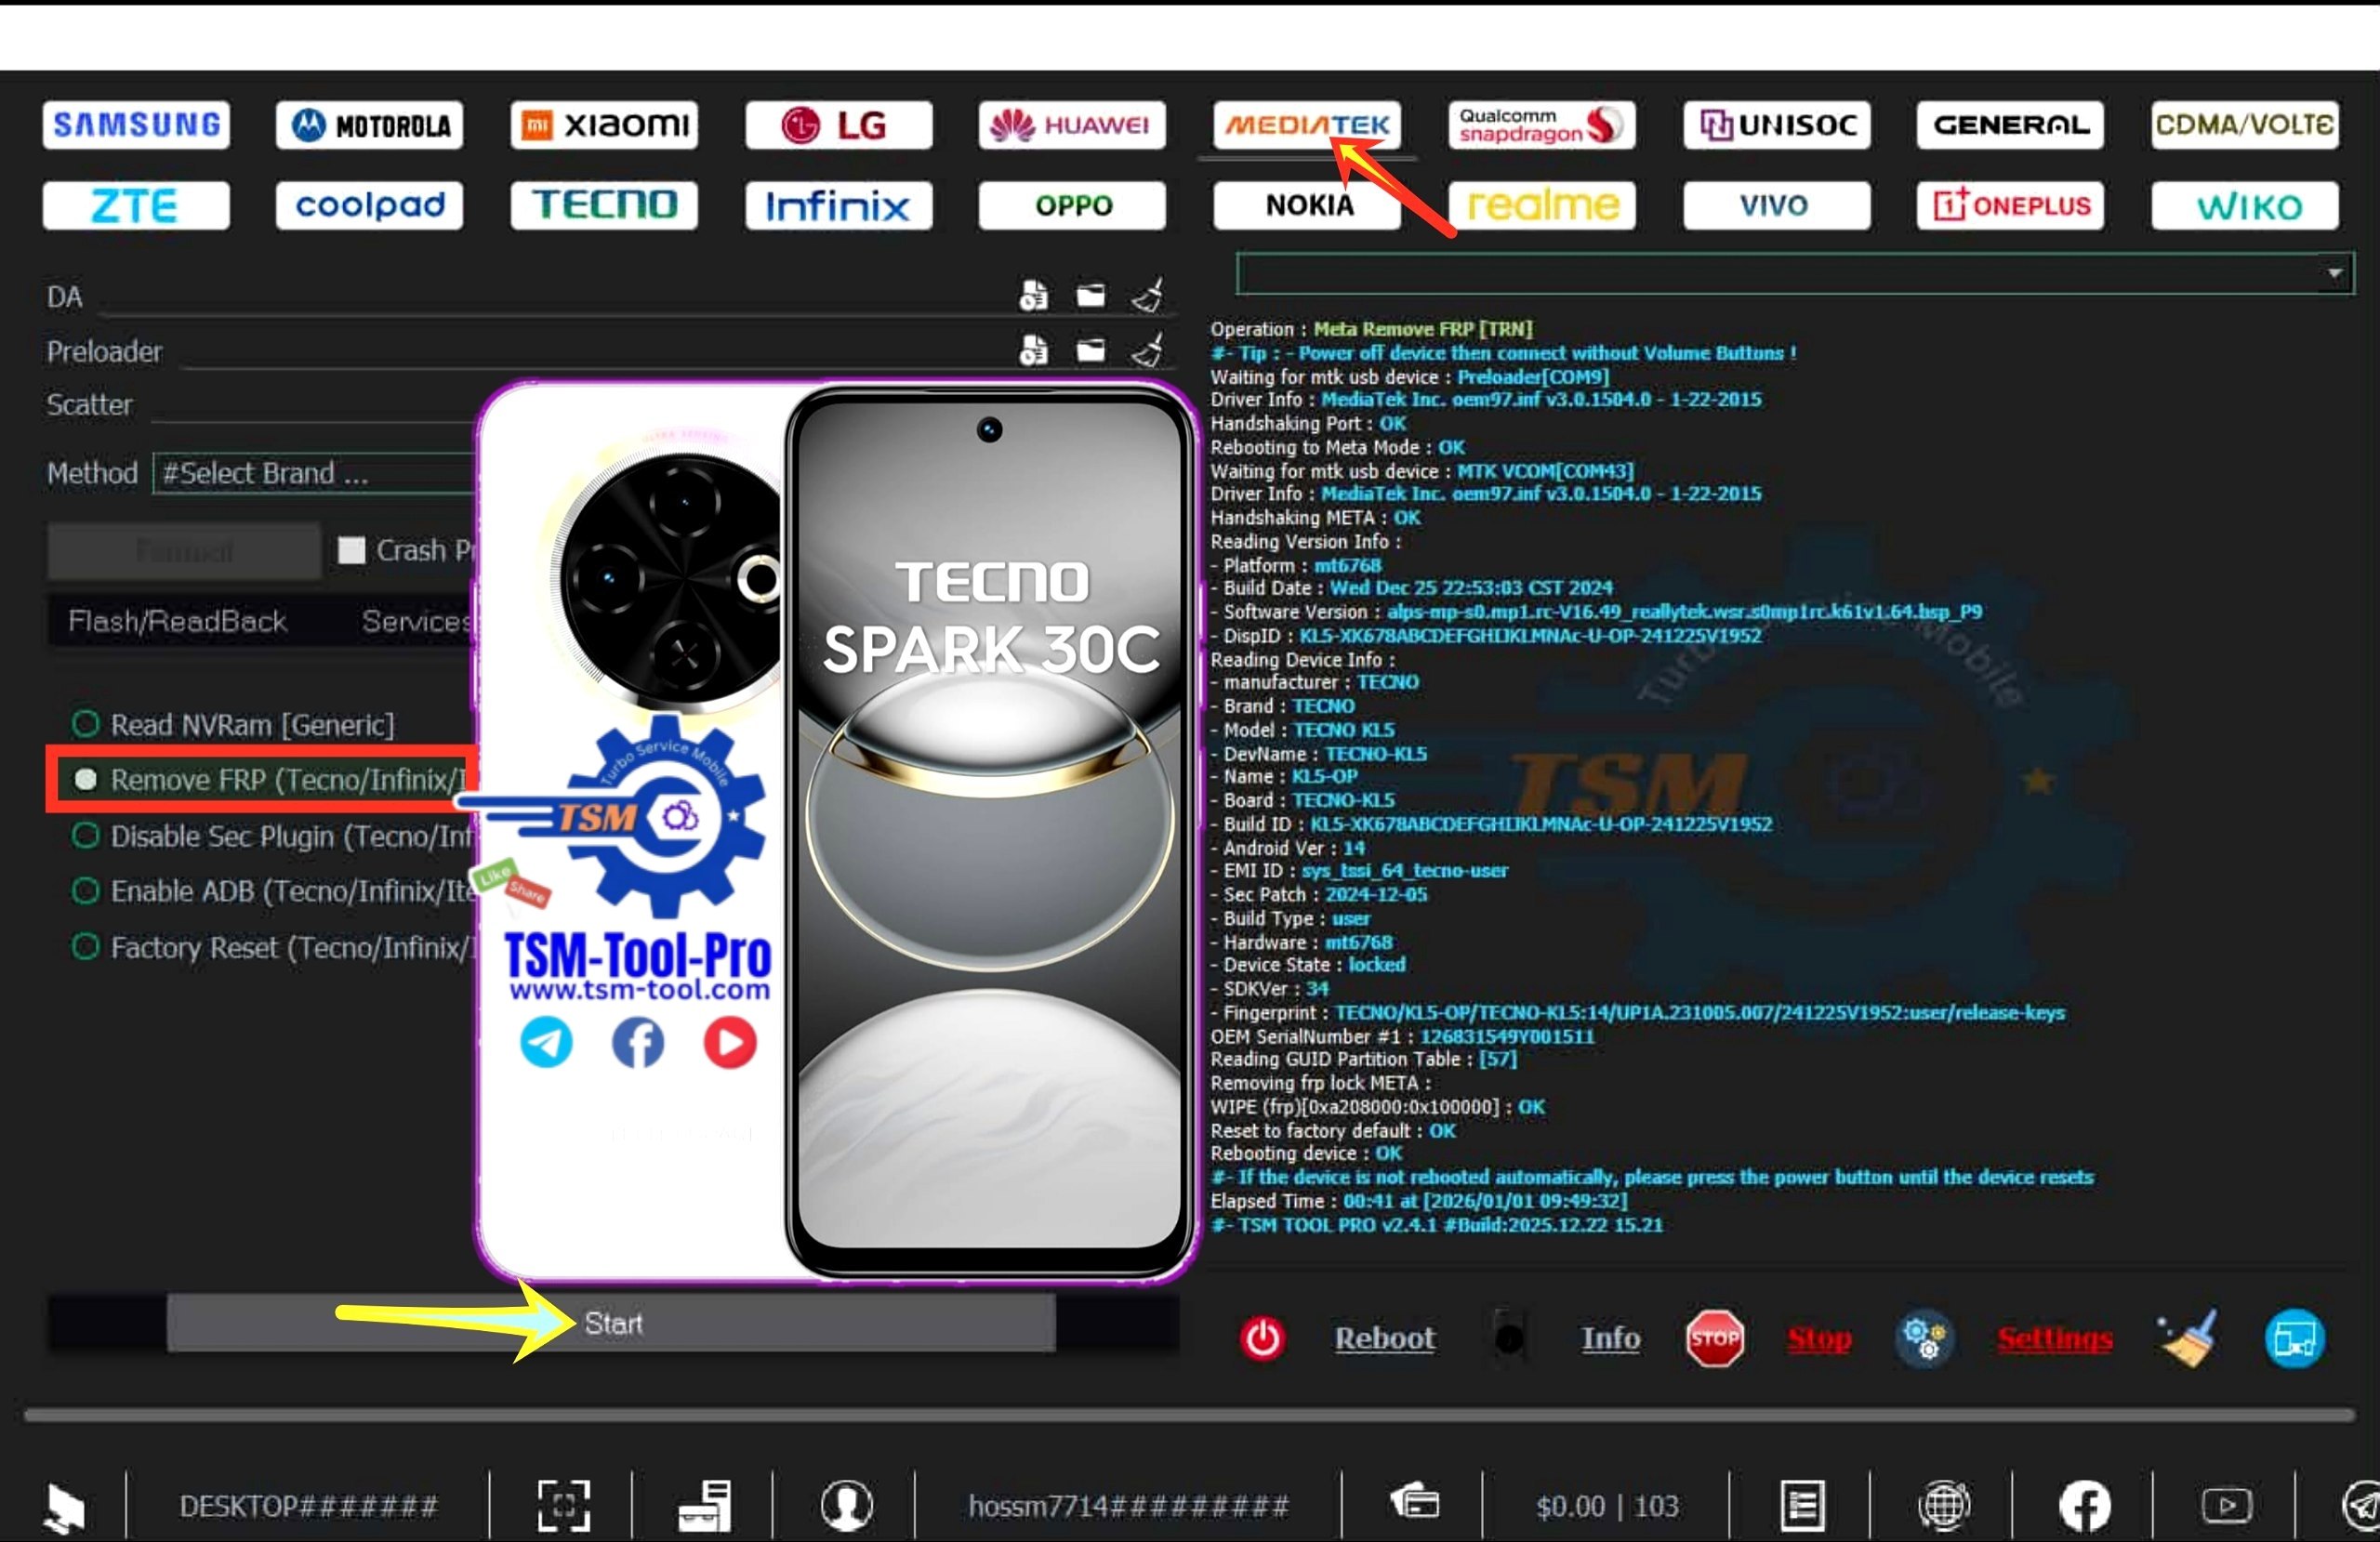
Task: Open the General tab
Action: click(2010, 125)
